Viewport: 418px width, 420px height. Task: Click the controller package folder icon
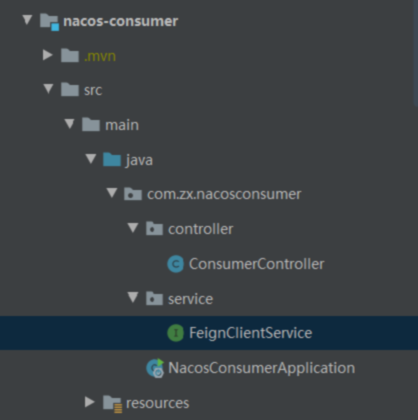click(x=154, y=229)
